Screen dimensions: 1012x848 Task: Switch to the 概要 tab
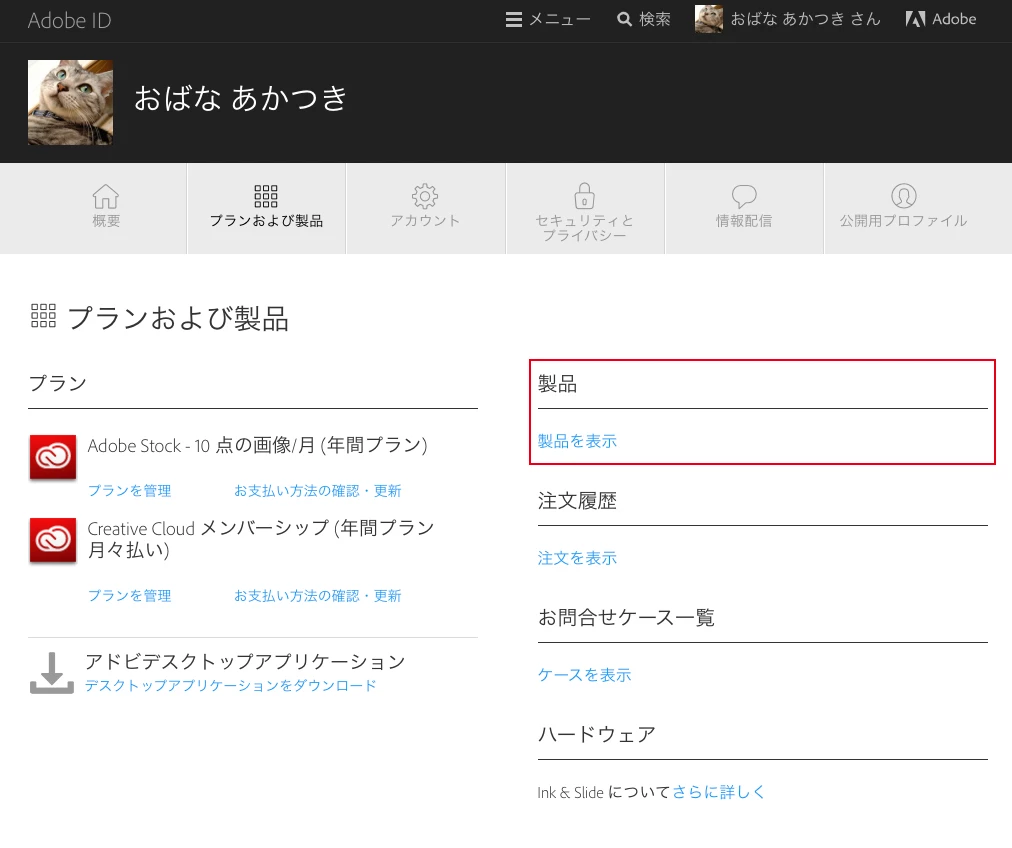(x=94, y=208)
